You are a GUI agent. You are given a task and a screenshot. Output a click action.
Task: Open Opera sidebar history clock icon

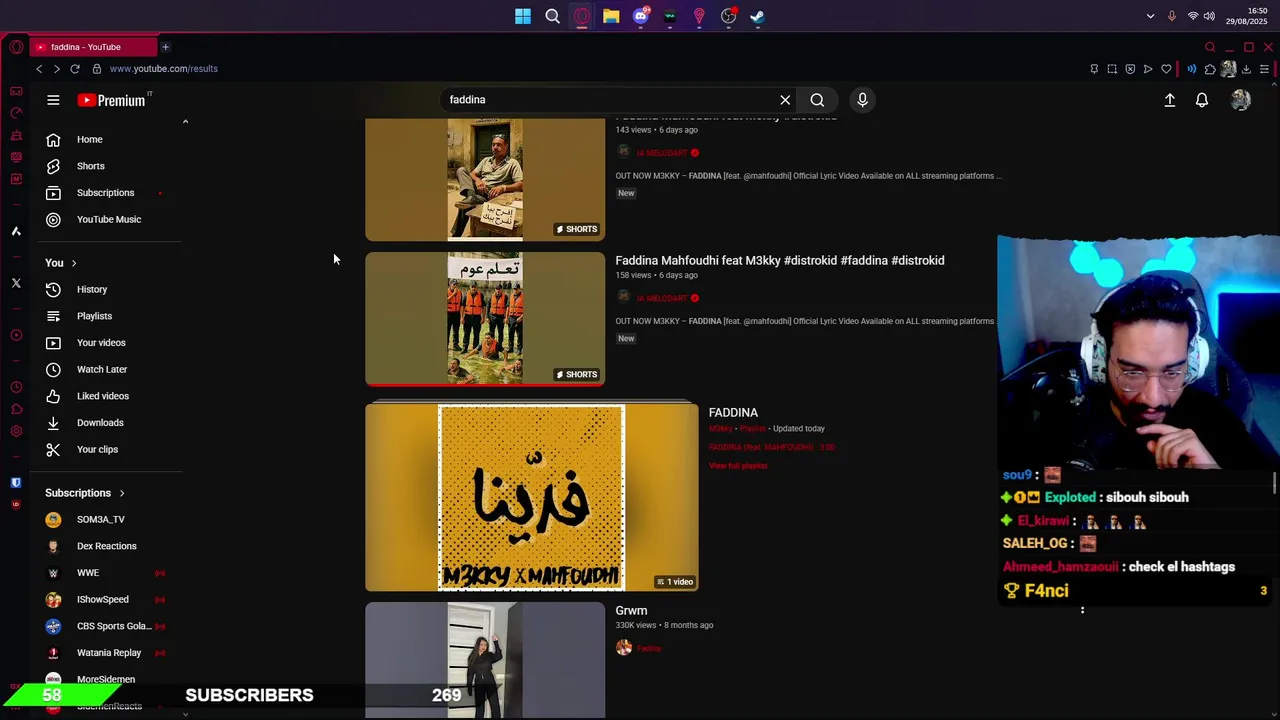pos(16,387)
